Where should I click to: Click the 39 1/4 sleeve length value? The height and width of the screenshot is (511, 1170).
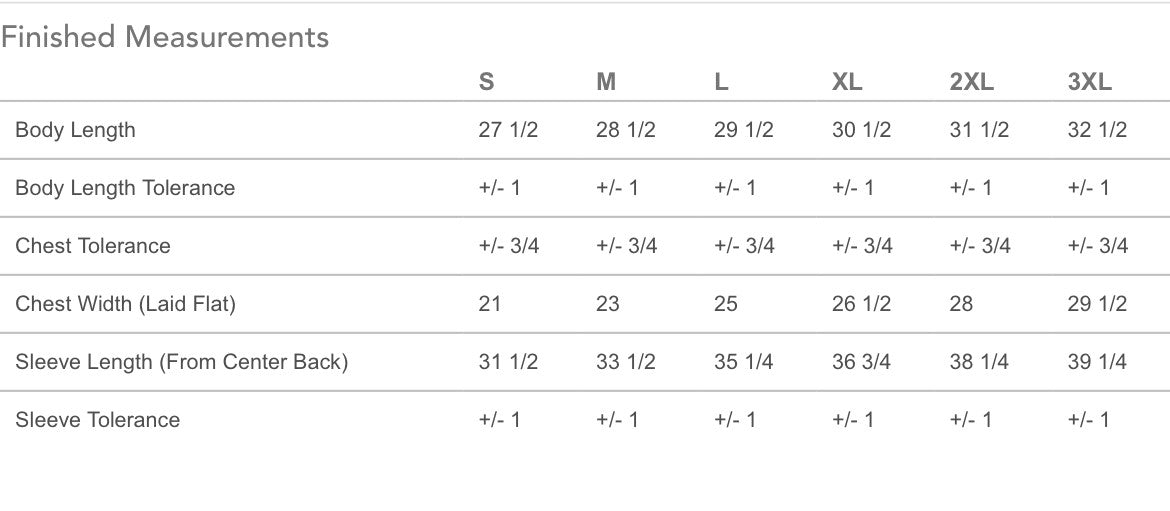tap(1097, 362)
